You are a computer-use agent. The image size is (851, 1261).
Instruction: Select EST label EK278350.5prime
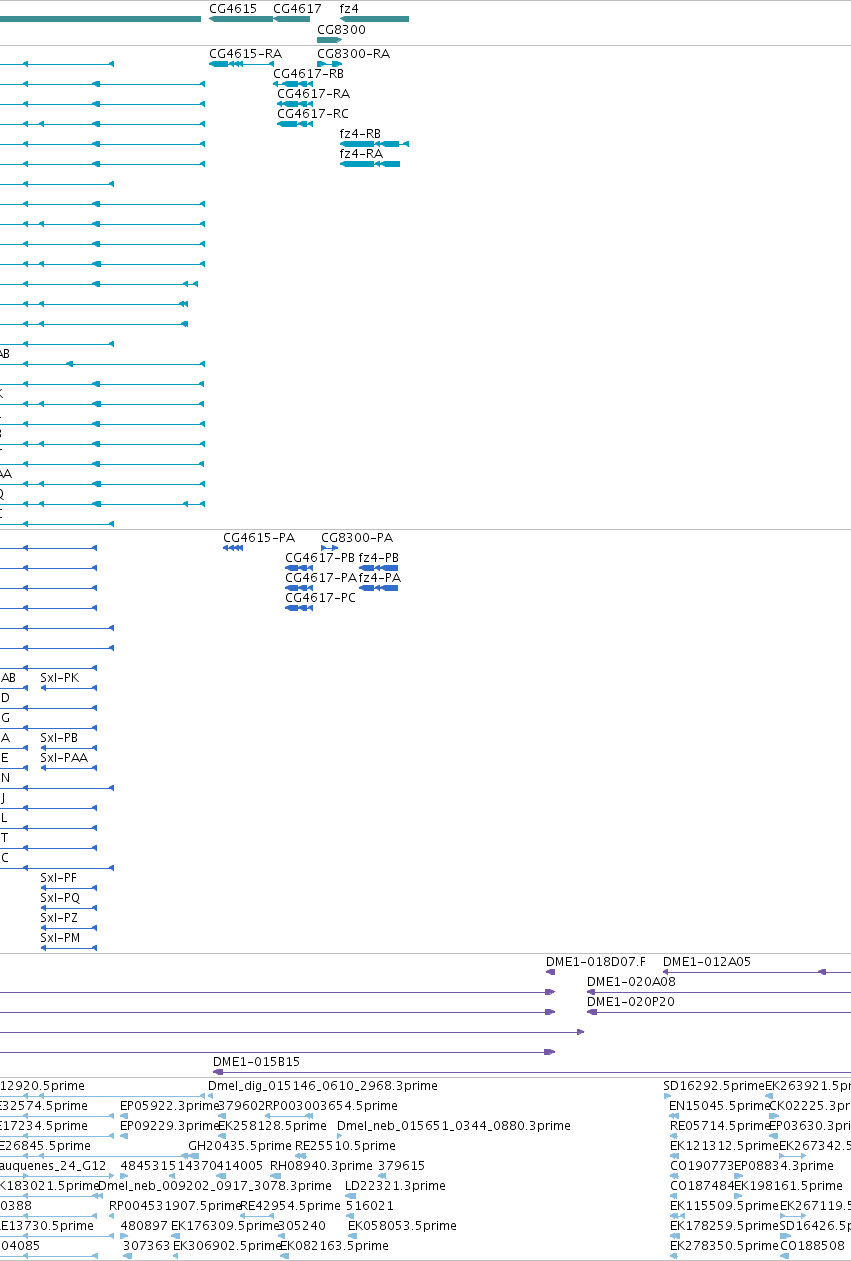coord(724,1246)
